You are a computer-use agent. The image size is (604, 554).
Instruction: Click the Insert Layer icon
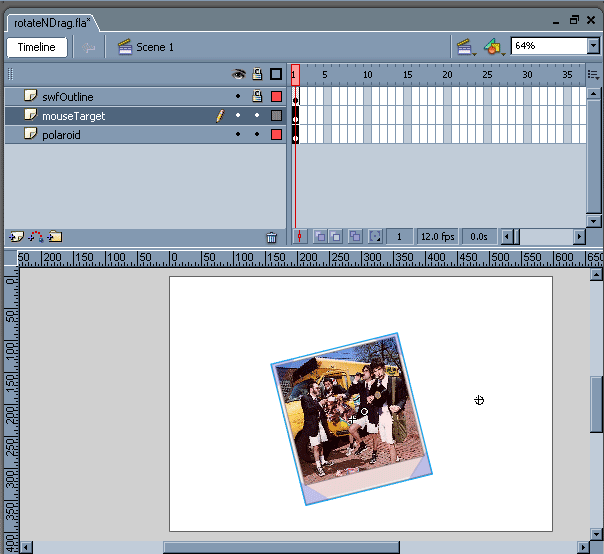(16, 237)
